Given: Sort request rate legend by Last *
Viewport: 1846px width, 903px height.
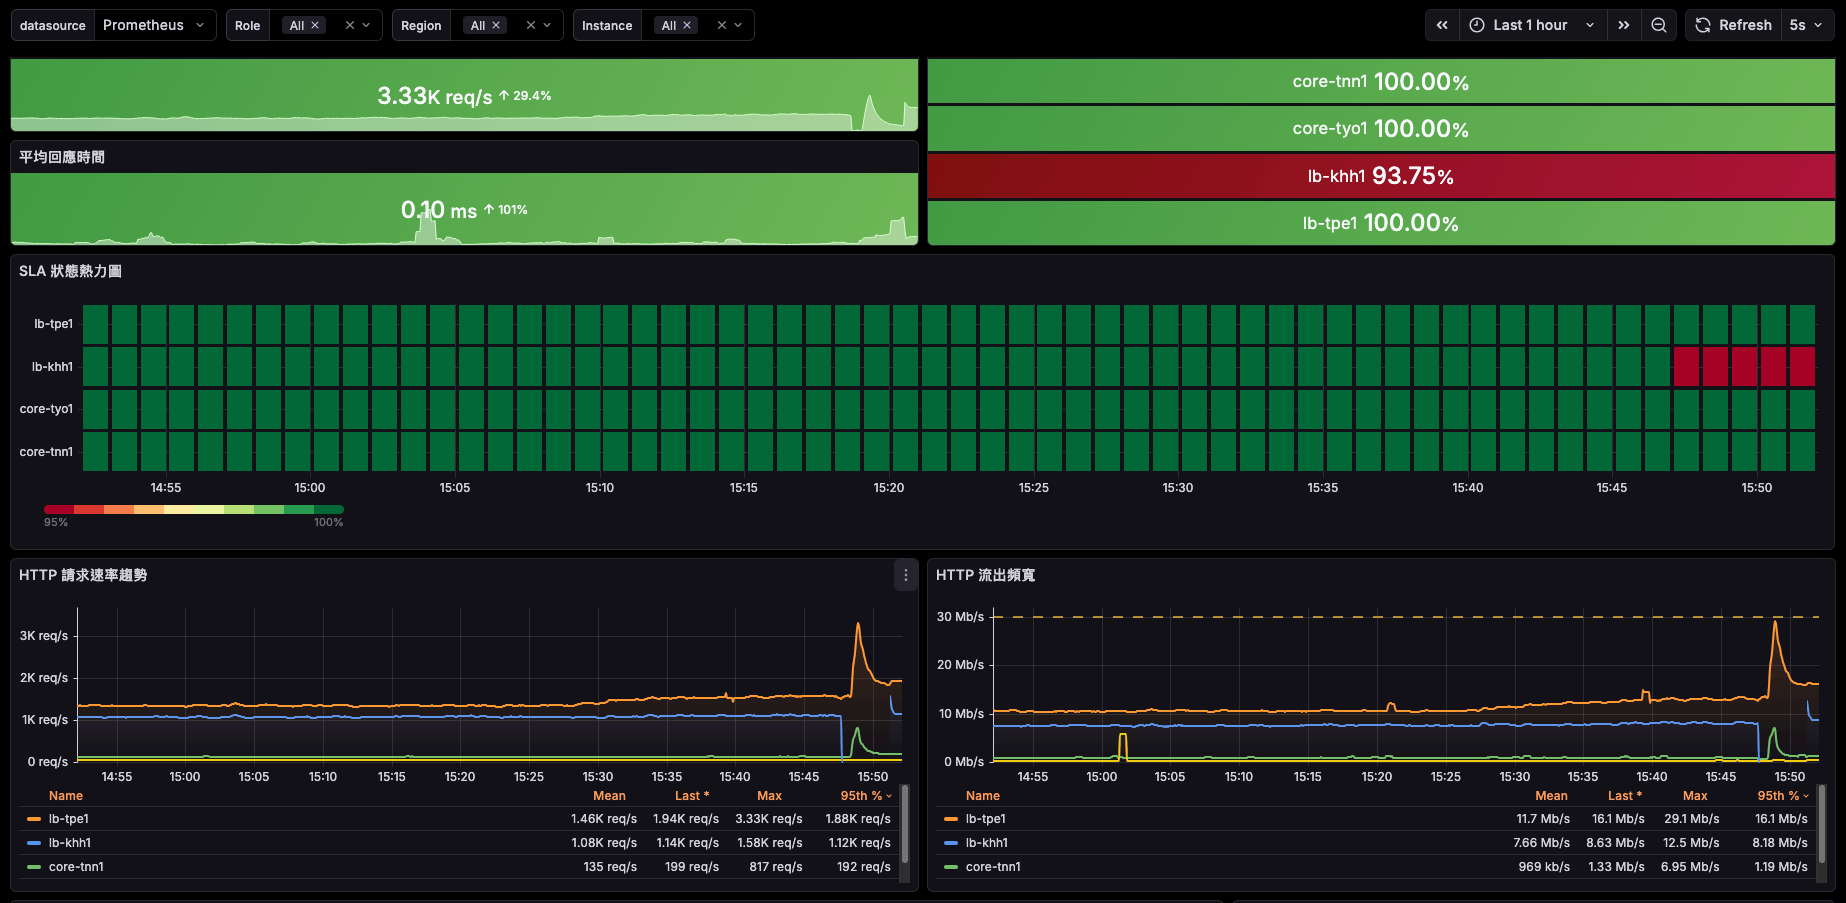Looking at the screenshot, I should point(692,796).
